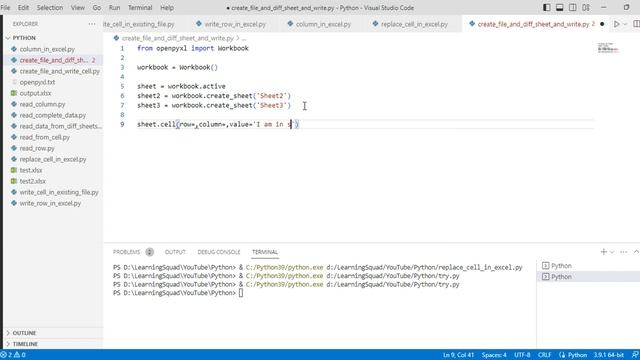Viewport: 640px width, 360px height.
Task: Click line number 6 in gutter
Action: pos(122,96)
